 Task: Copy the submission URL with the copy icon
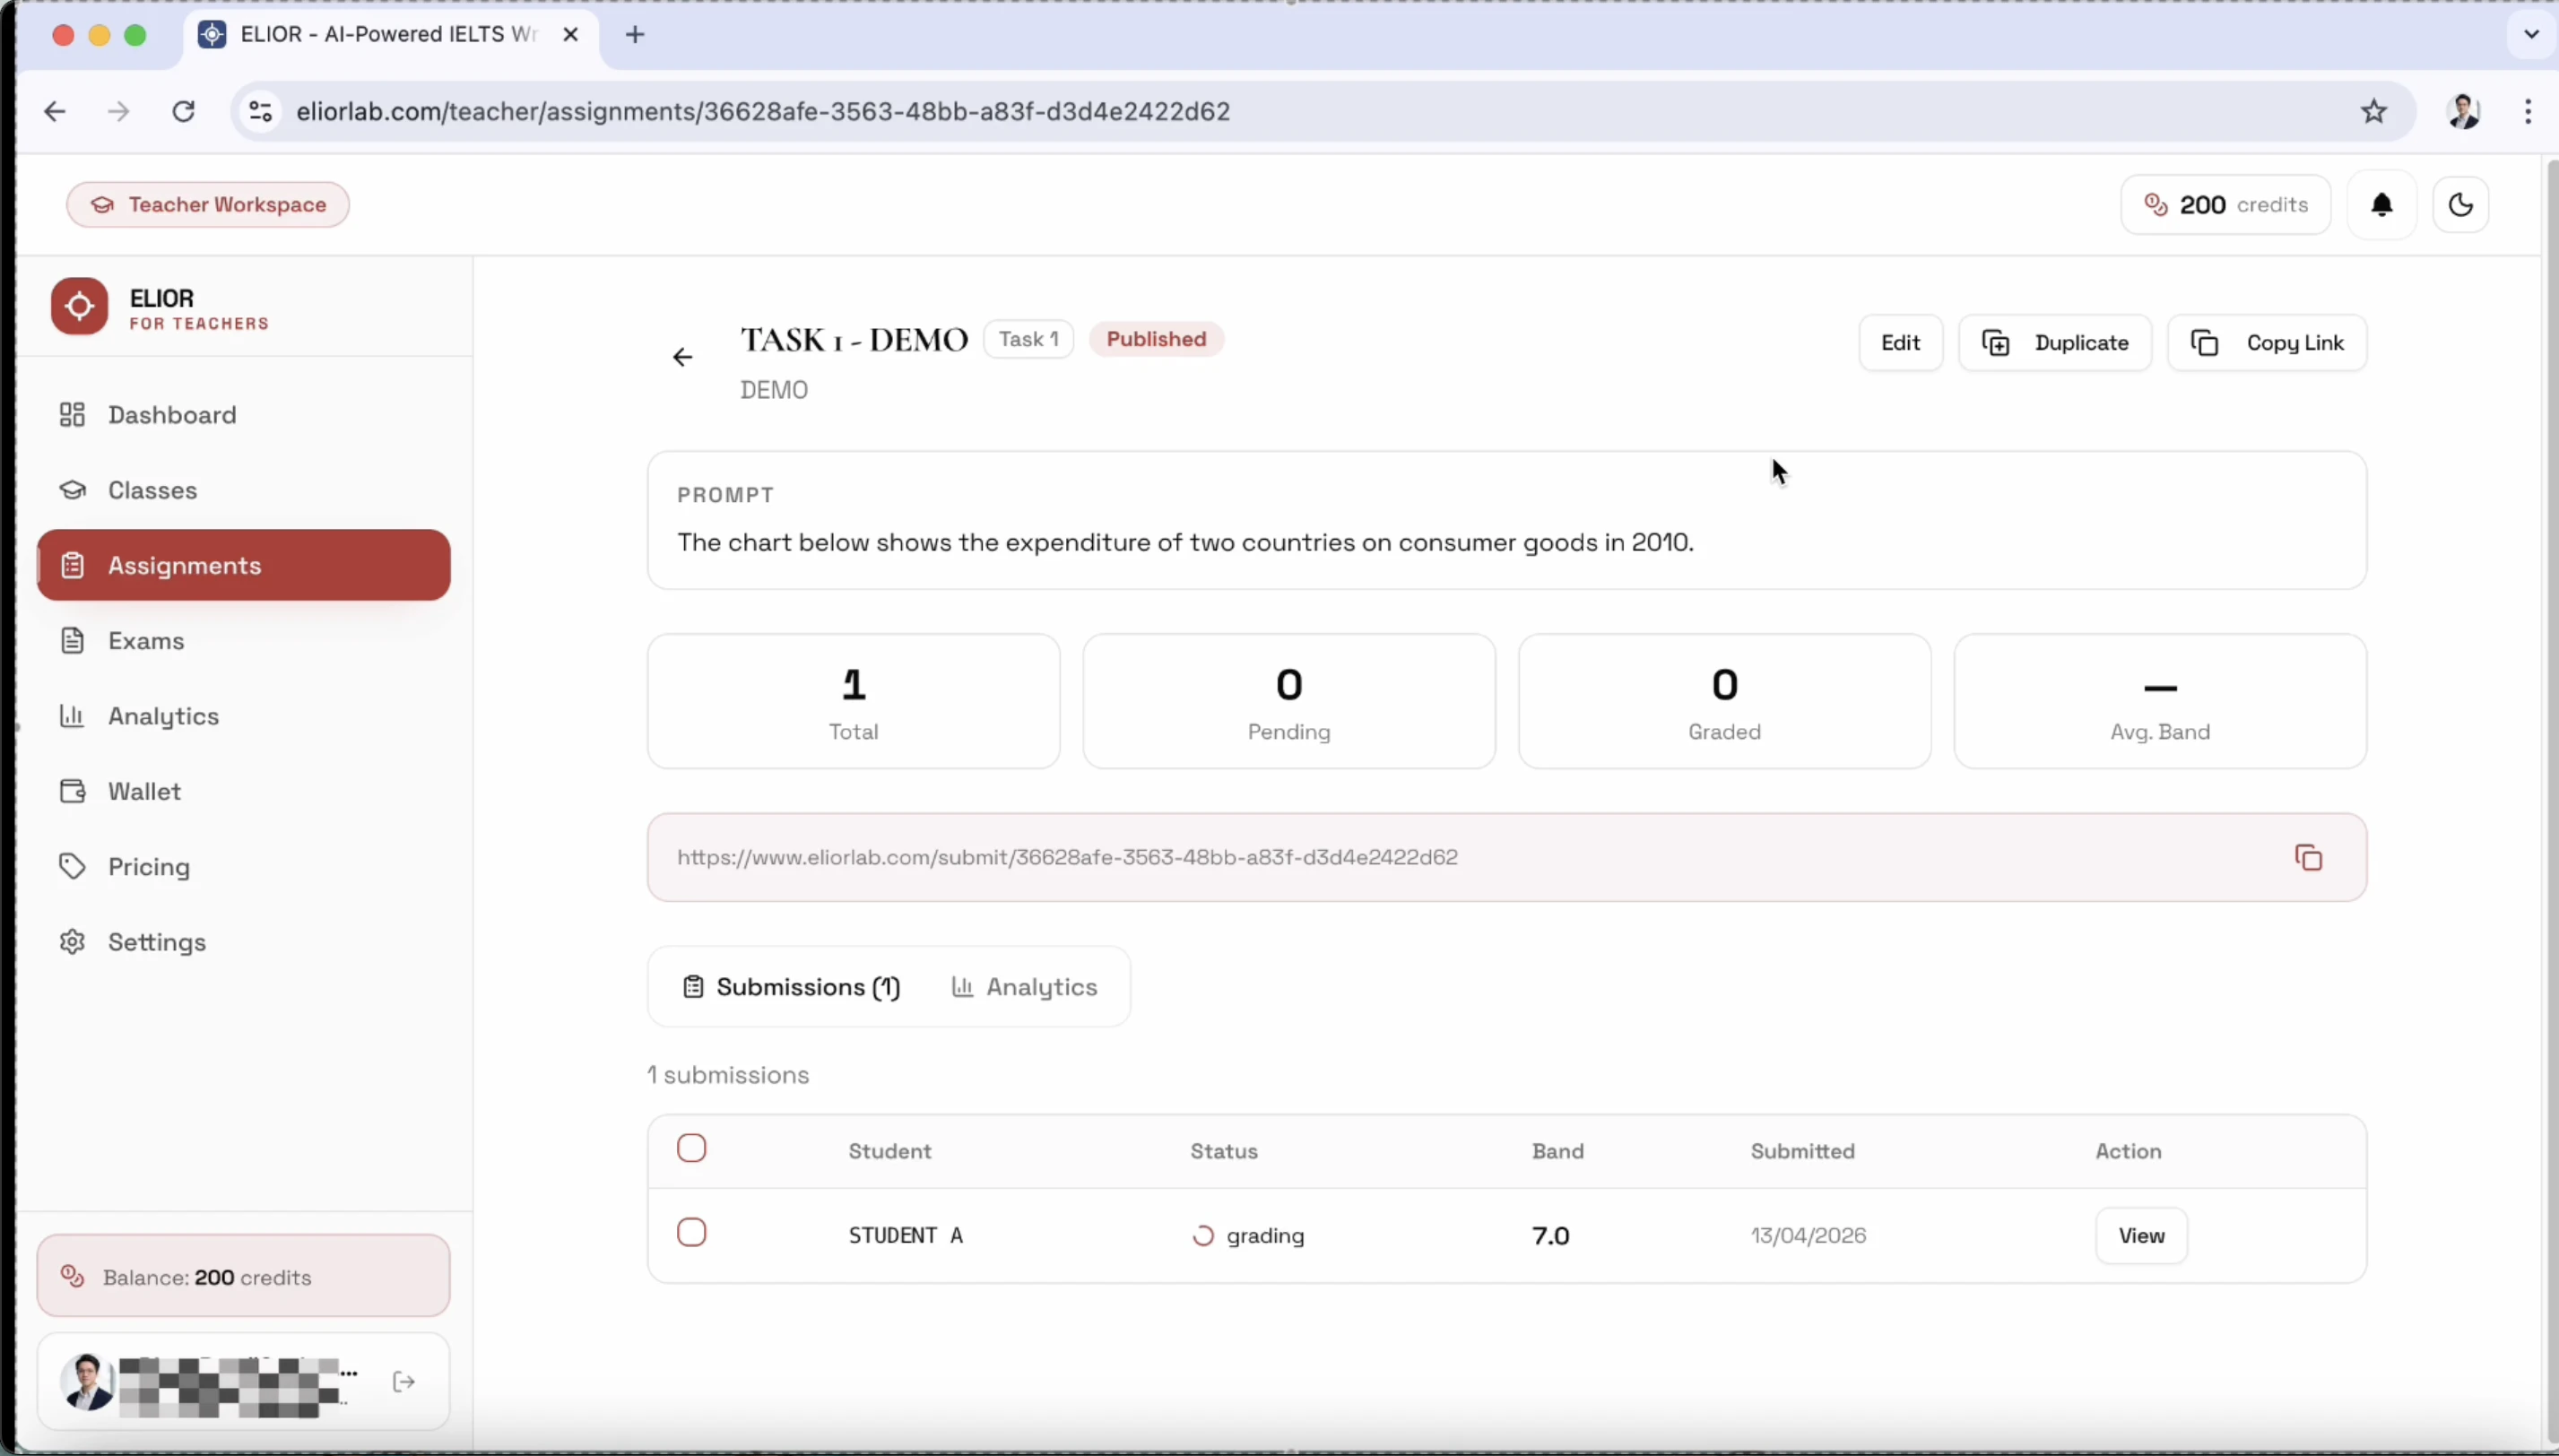coord(2307,858)
